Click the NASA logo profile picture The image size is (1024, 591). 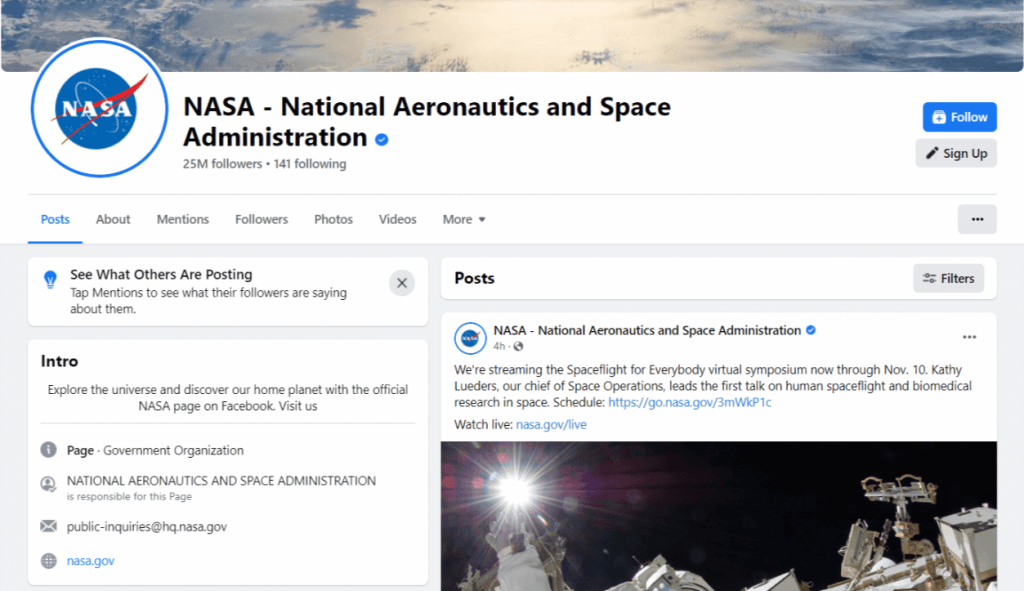99,108
